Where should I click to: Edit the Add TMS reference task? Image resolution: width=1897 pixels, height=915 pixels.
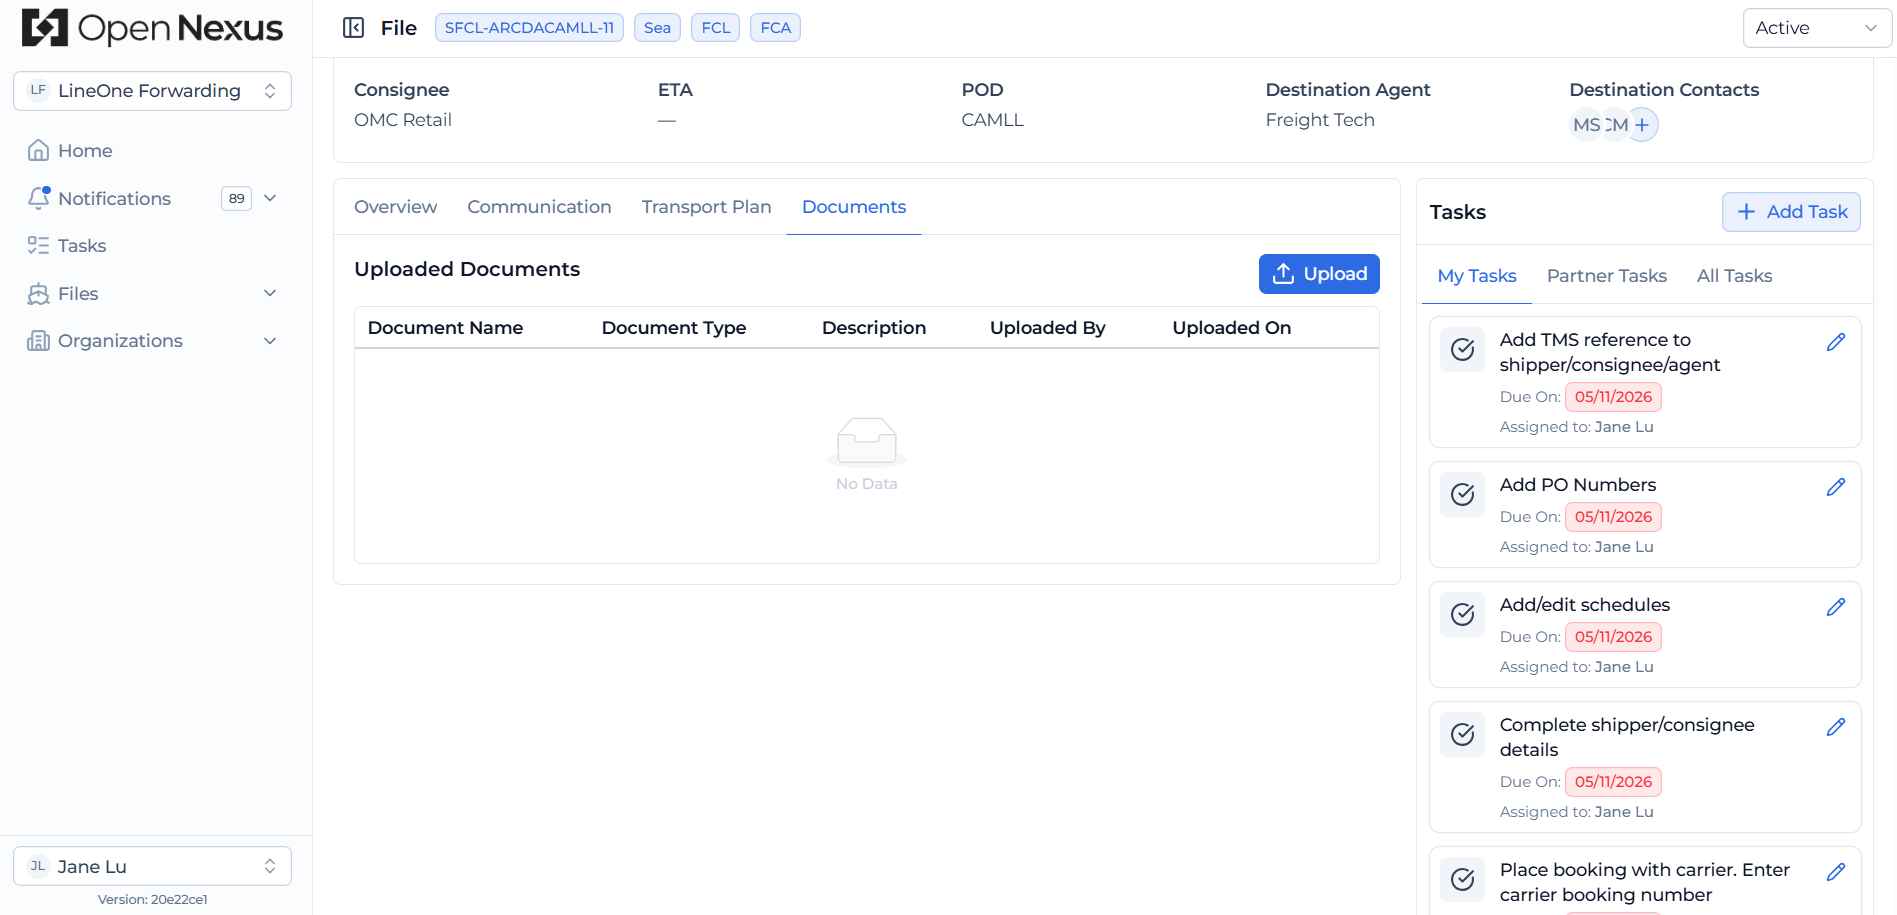tap(1836, 342)
